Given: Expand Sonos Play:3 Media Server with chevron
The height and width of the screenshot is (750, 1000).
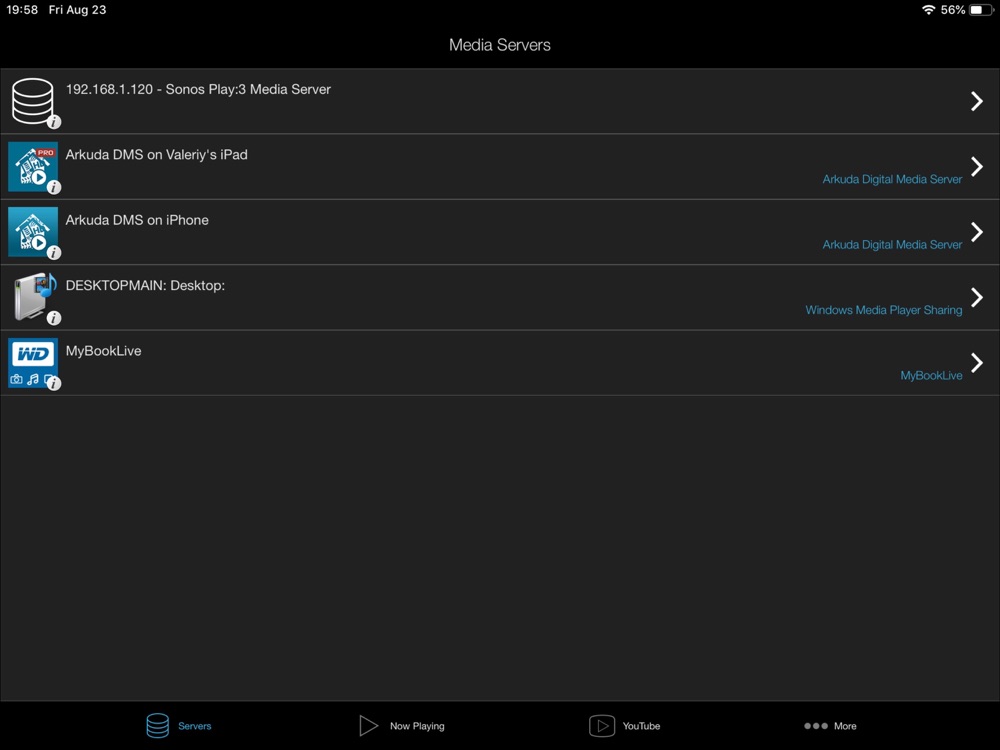Looking at the screenshot, I should coord(976,101).
